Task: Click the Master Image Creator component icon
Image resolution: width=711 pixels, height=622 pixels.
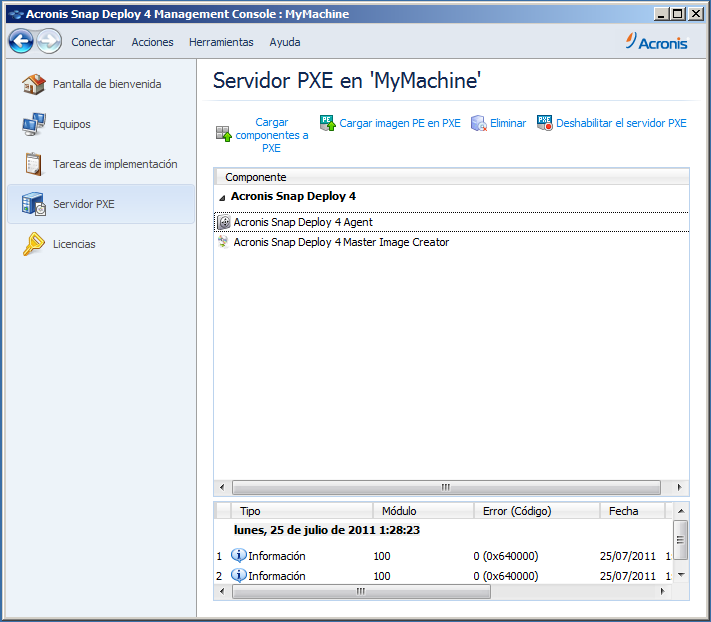Action: [223, 242]
